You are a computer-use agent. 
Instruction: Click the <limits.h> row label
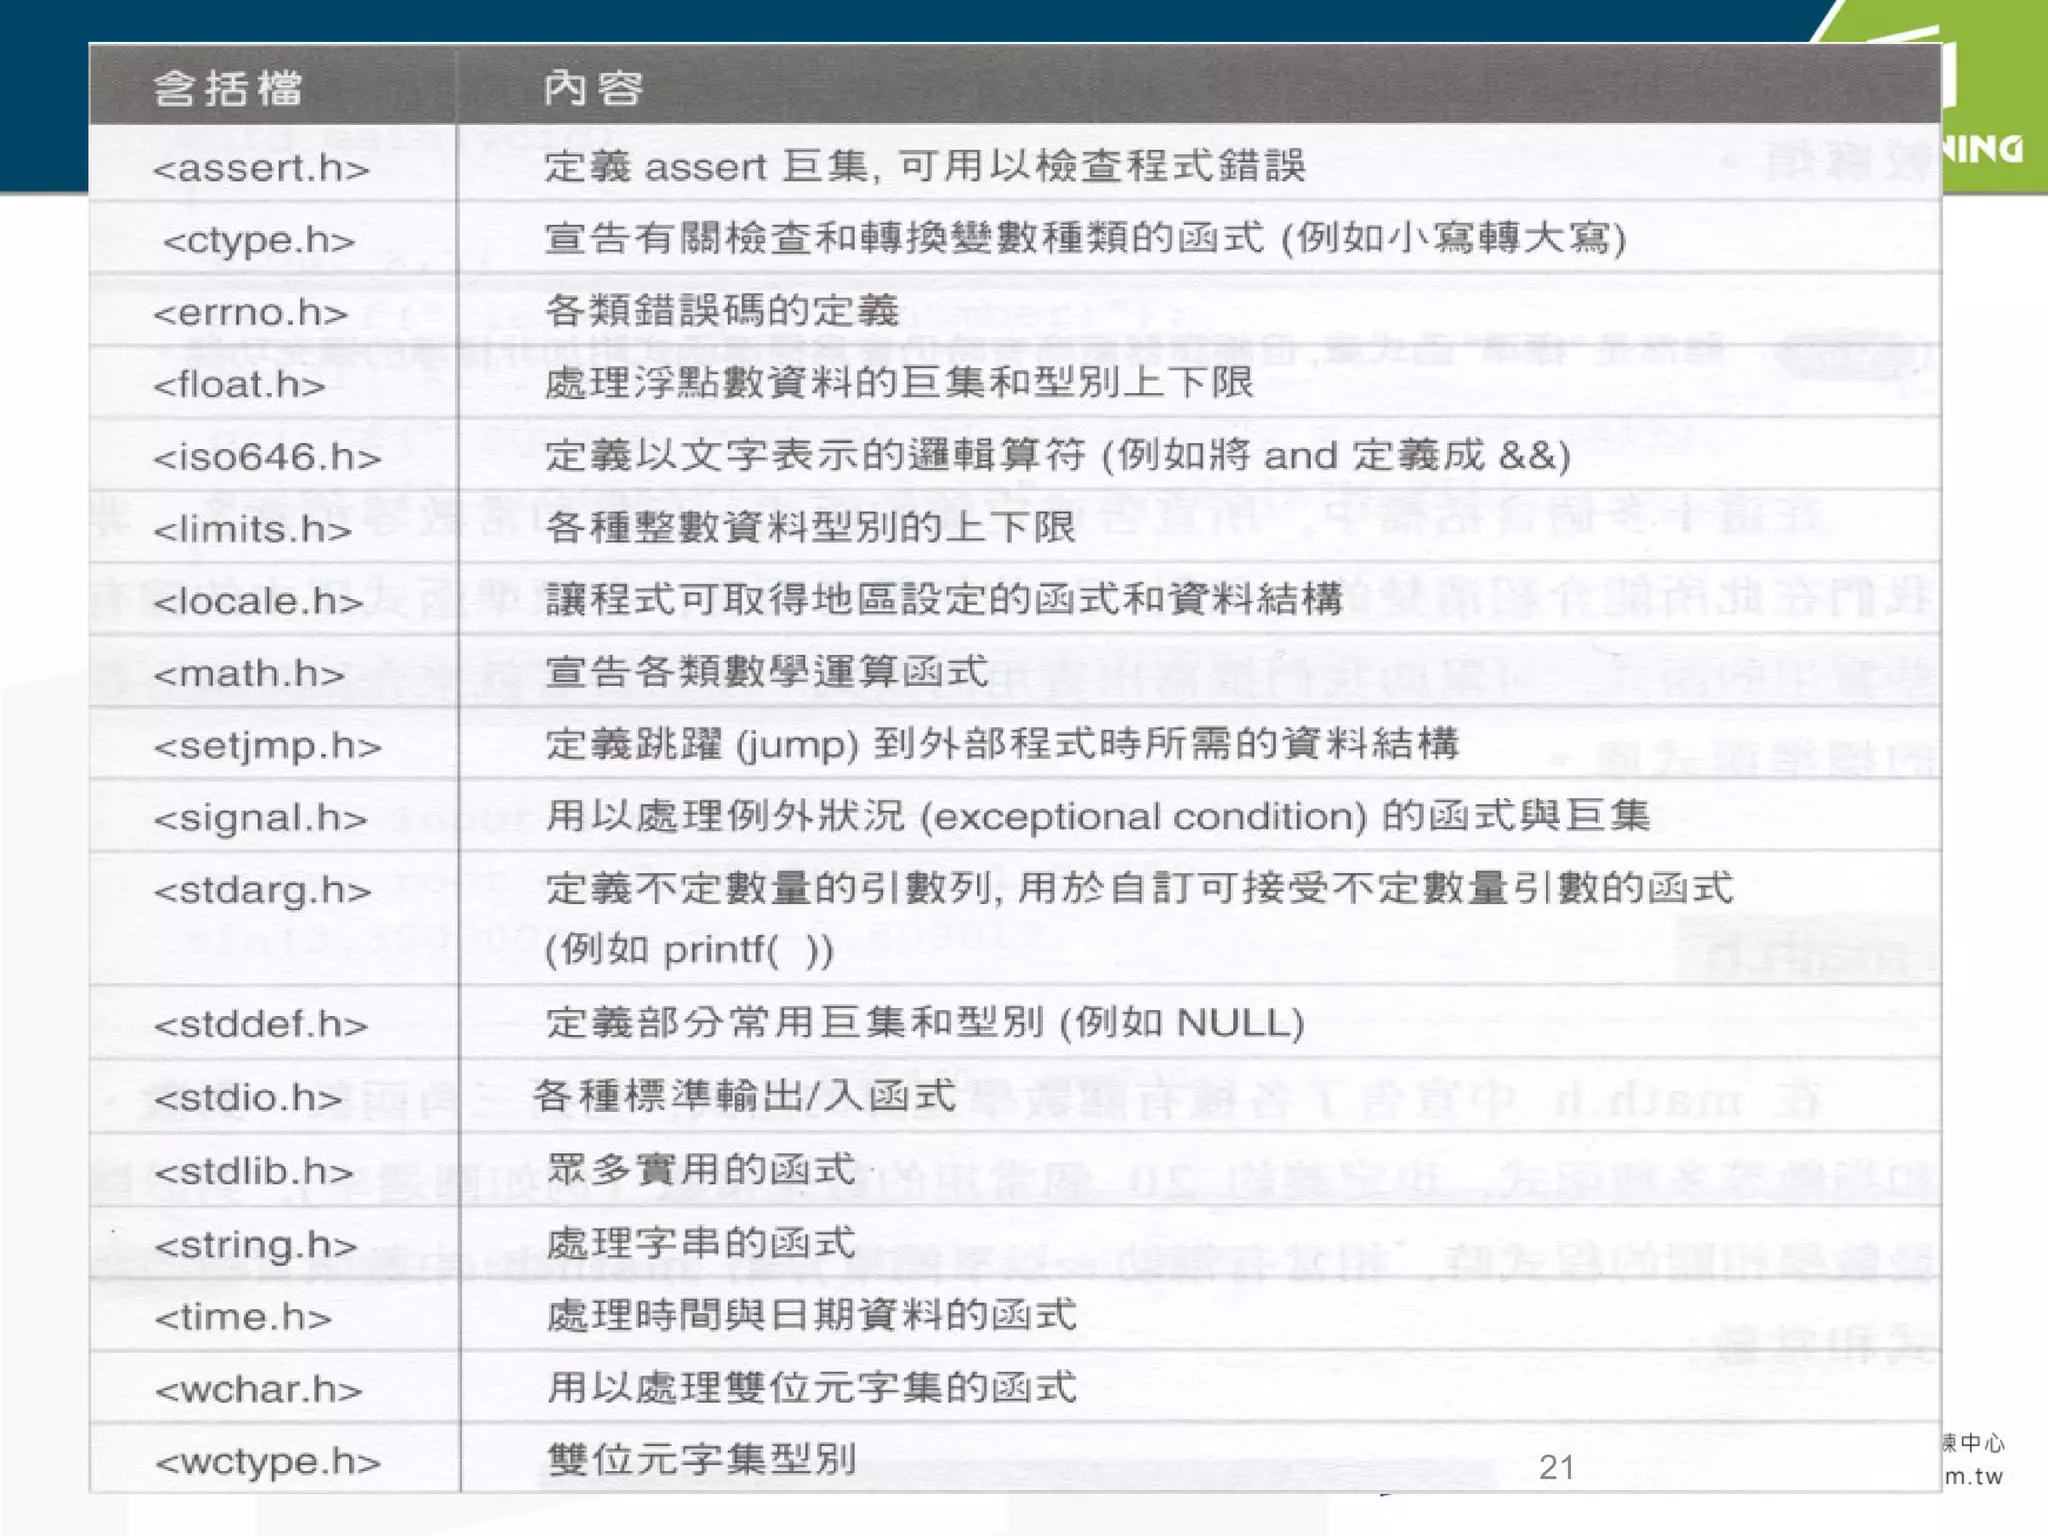click(x=252, y=530)
